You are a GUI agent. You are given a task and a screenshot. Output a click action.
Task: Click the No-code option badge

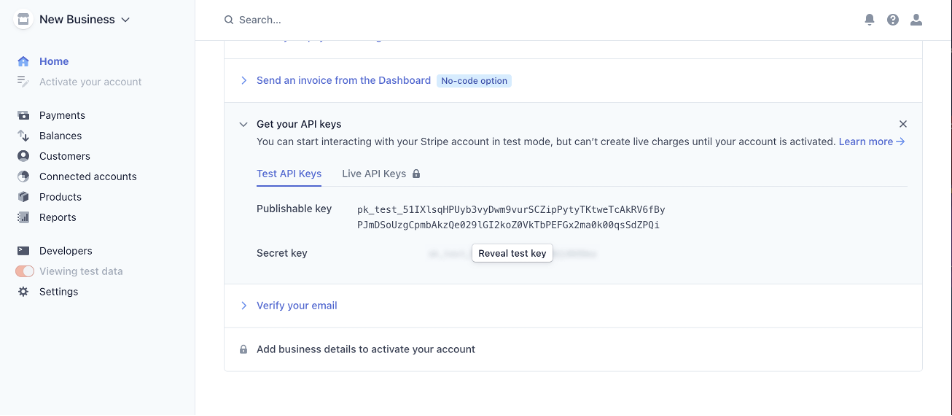(474, 81)
